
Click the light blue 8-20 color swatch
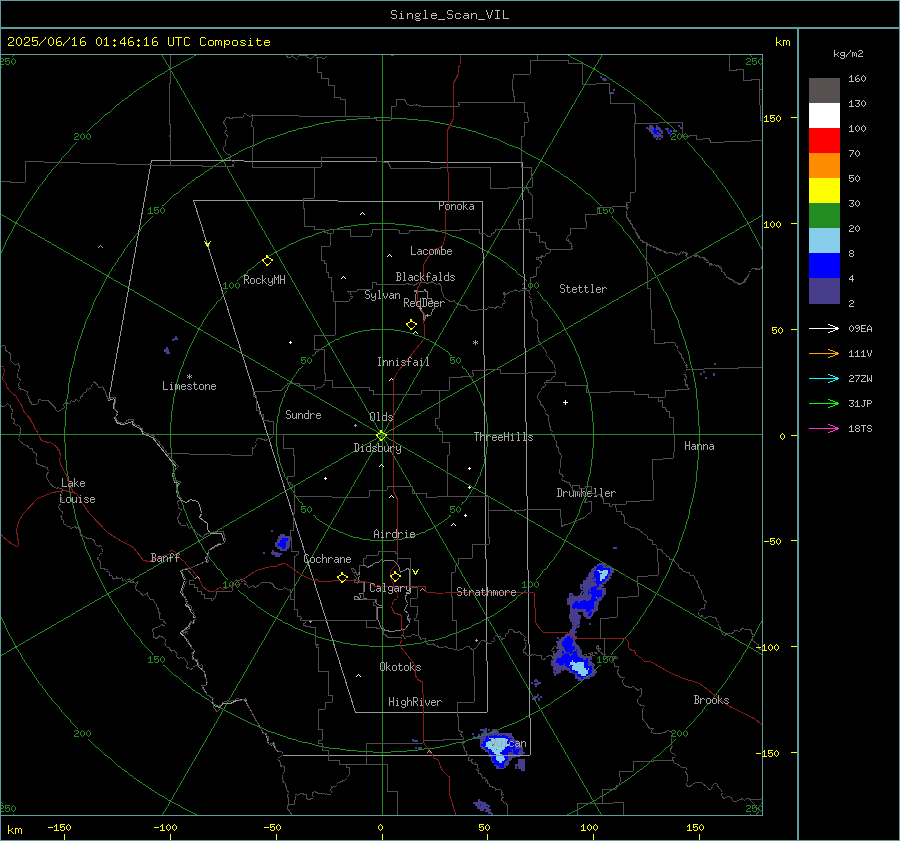click(824, 241)
